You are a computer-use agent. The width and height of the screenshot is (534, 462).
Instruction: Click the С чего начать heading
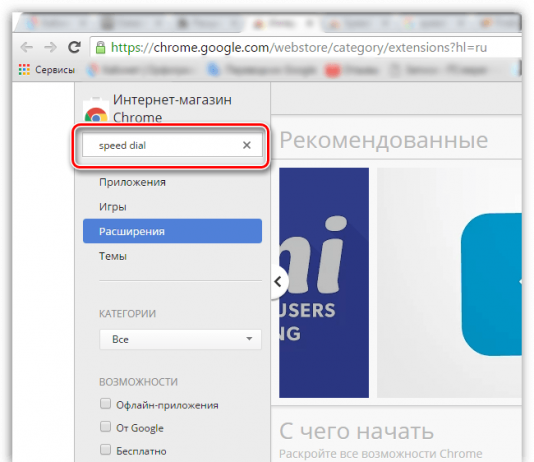point(356,431)
